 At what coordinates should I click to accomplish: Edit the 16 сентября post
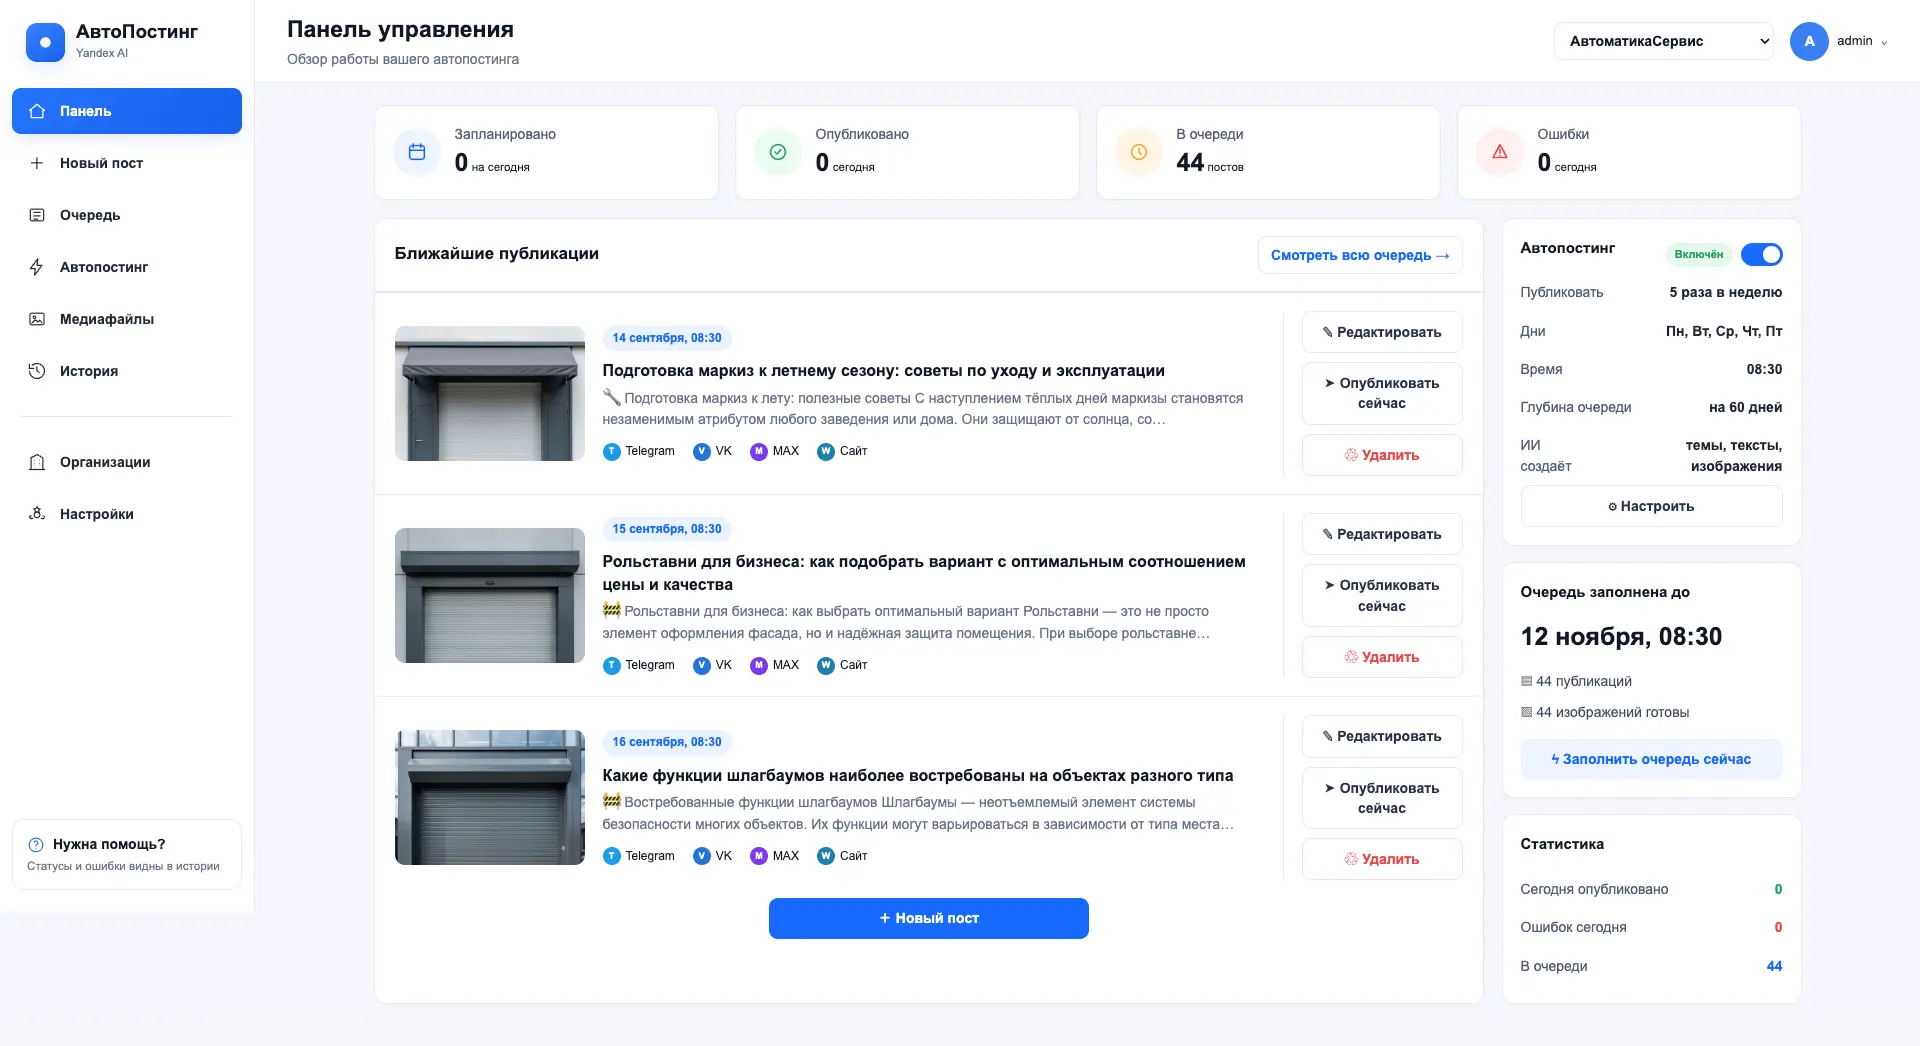click(1382, 736)
